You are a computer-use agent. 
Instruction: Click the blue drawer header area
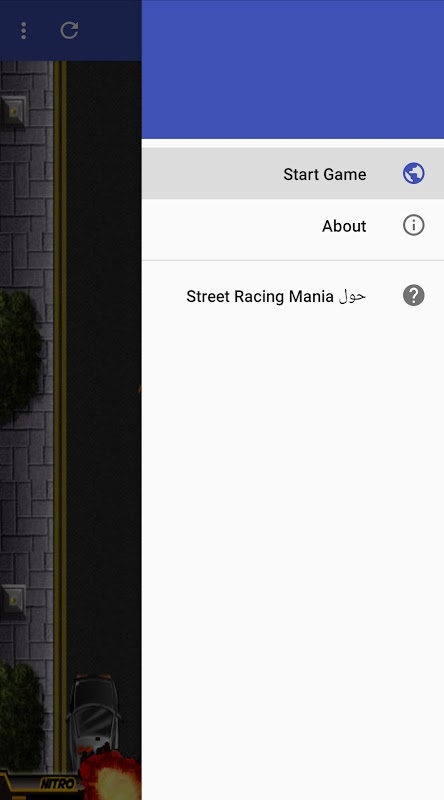coord(293,69)
